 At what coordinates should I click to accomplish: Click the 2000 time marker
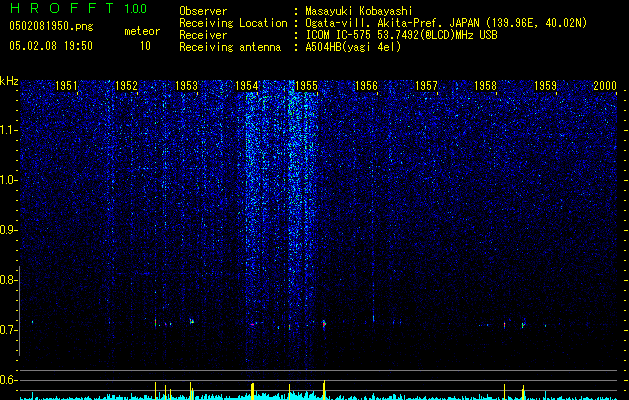tap(605, 86)
